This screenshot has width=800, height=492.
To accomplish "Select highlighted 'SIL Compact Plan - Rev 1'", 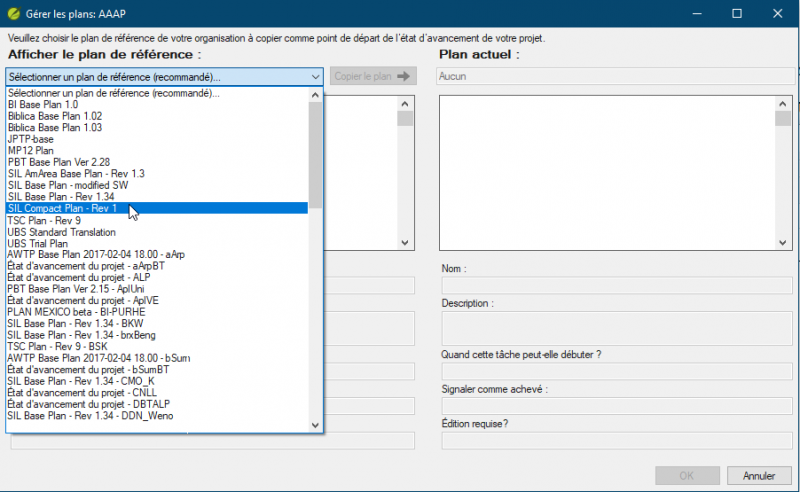I will point(157,208).
